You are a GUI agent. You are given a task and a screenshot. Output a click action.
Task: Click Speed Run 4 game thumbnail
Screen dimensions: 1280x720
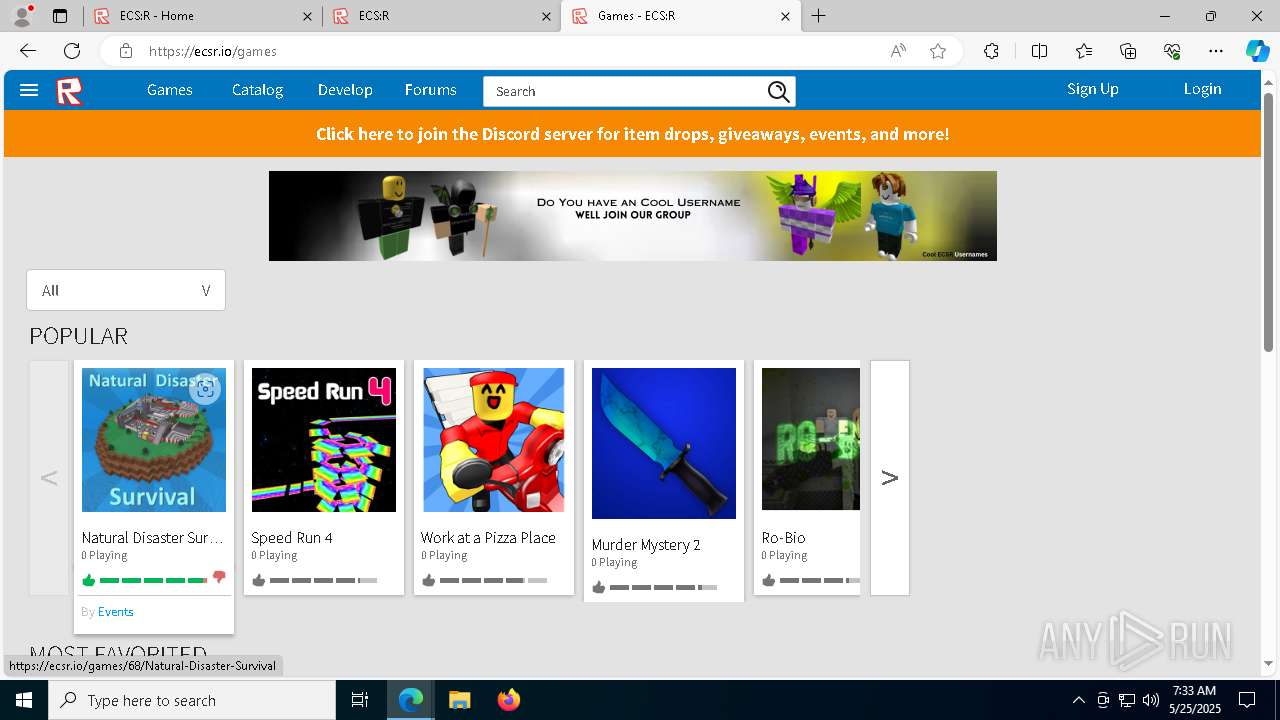[324, 440]
